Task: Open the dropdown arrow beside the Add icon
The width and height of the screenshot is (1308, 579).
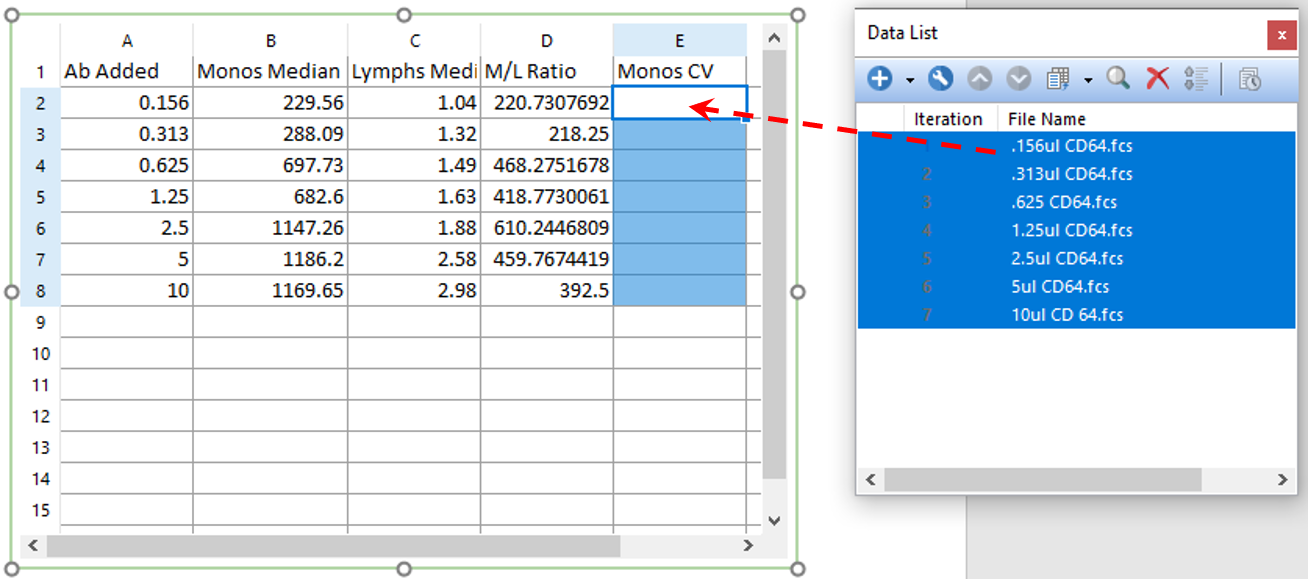Action: click(910, 80)
